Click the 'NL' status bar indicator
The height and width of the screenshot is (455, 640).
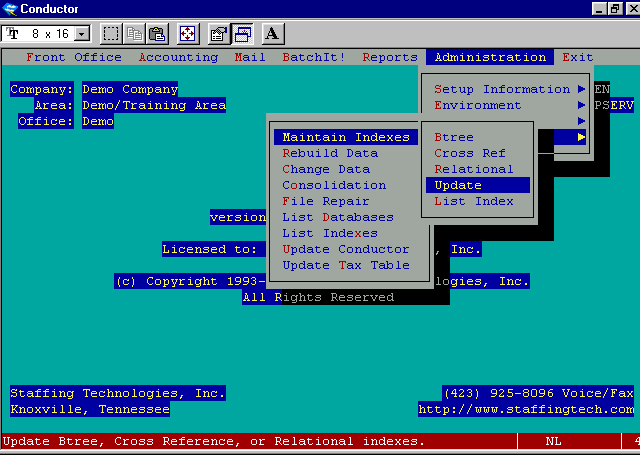point(553,441)
